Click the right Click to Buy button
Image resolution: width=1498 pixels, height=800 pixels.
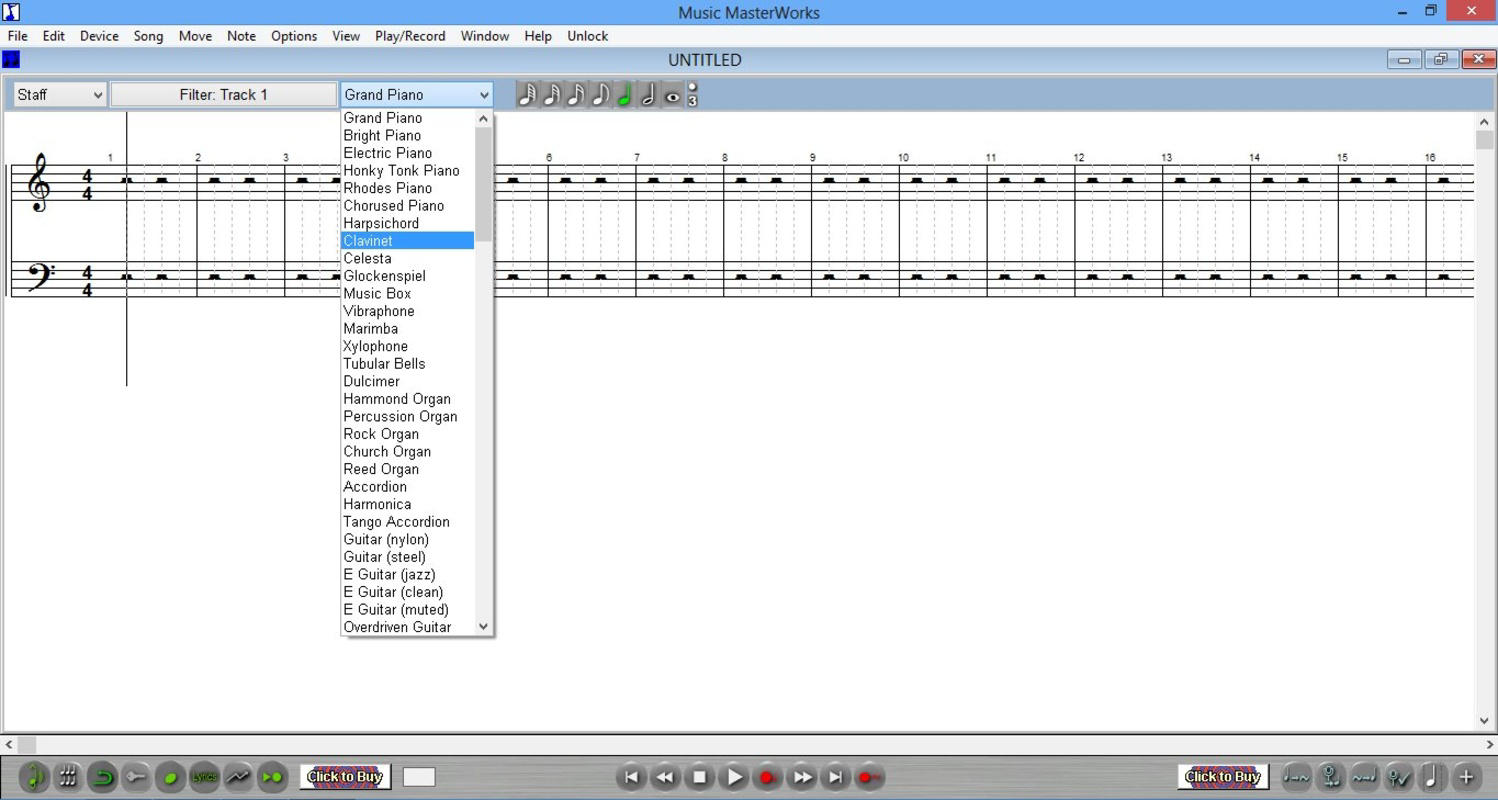pyautogui.click(x=1223, y=777)
